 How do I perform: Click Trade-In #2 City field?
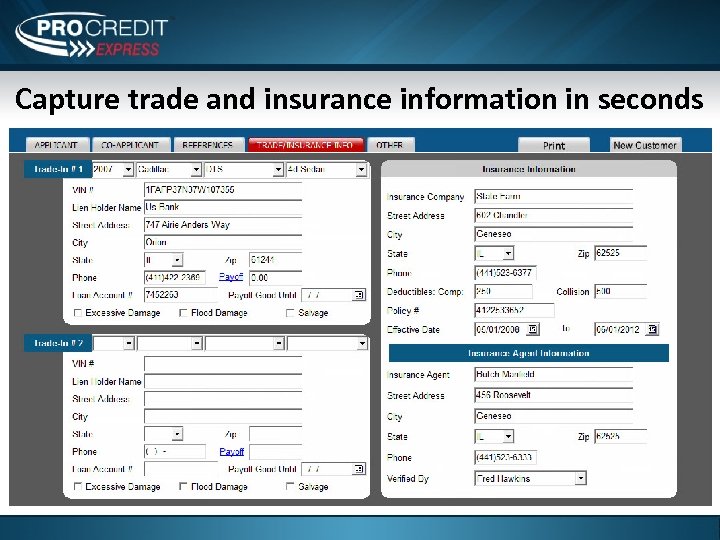point(223,416)
